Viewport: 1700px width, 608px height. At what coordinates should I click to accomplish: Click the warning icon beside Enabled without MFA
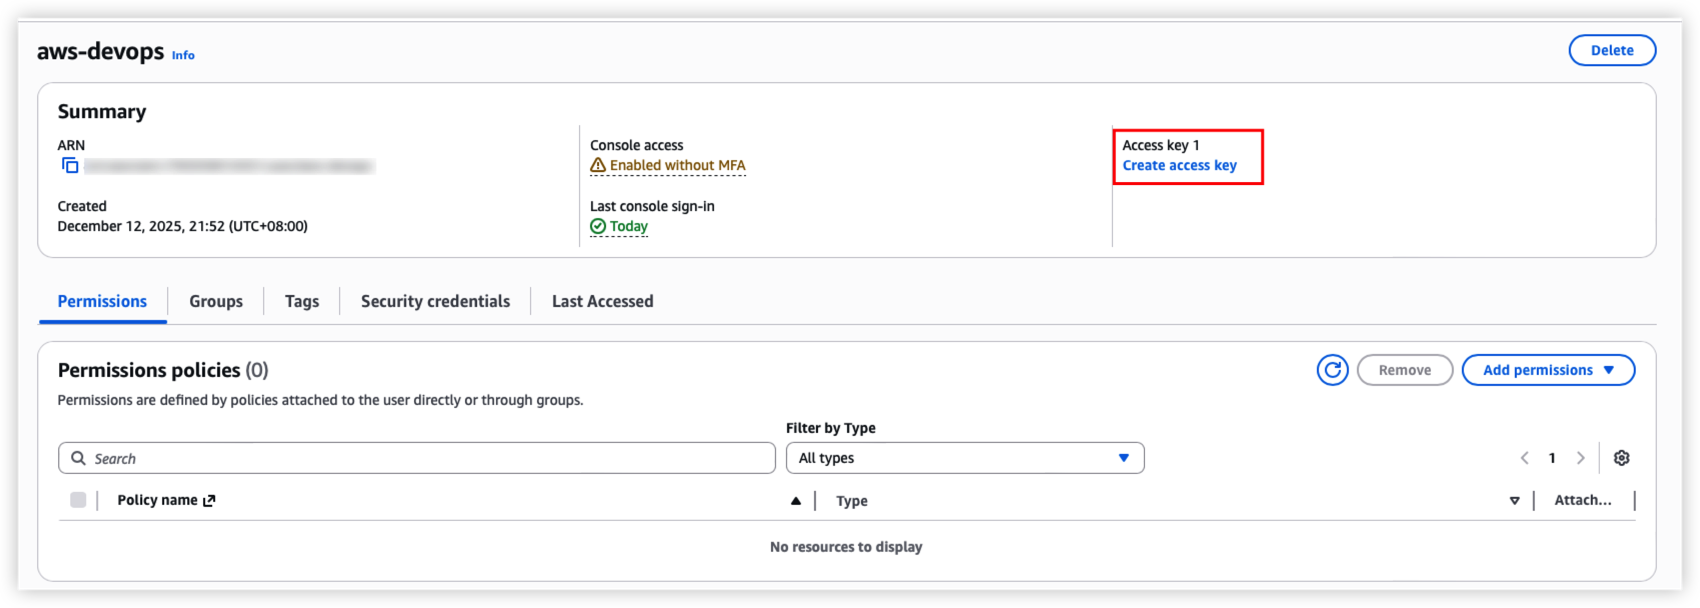[598, 166]
